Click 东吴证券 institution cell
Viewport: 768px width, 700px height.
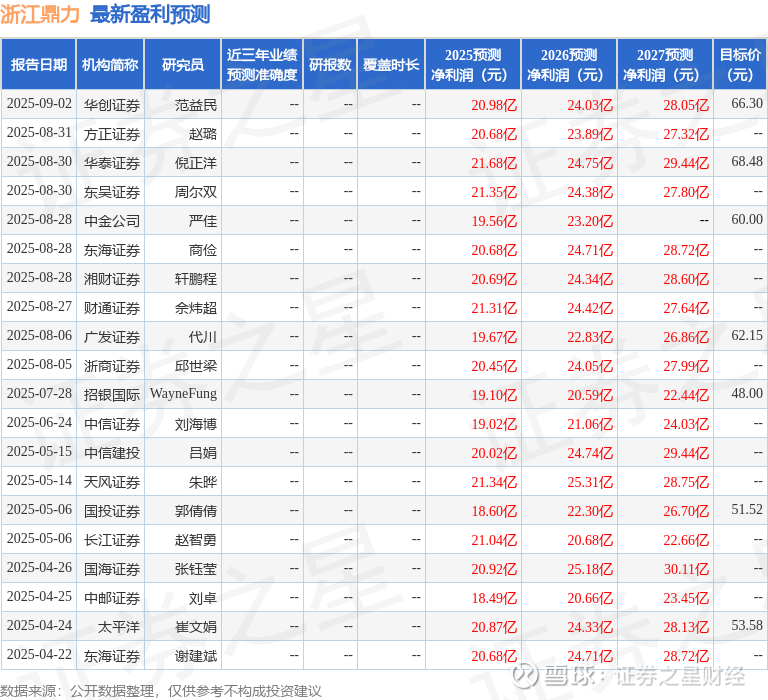pos(112,192)
